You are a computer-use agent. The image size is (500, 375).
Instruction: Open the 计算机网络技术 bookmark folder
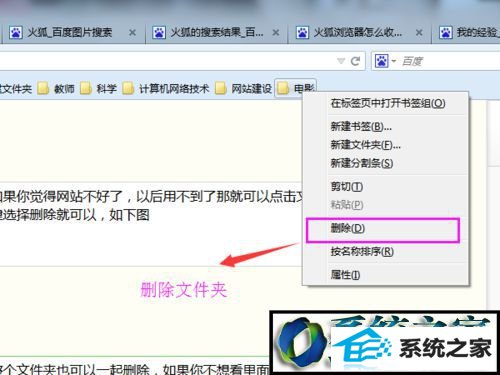(166, 88)
